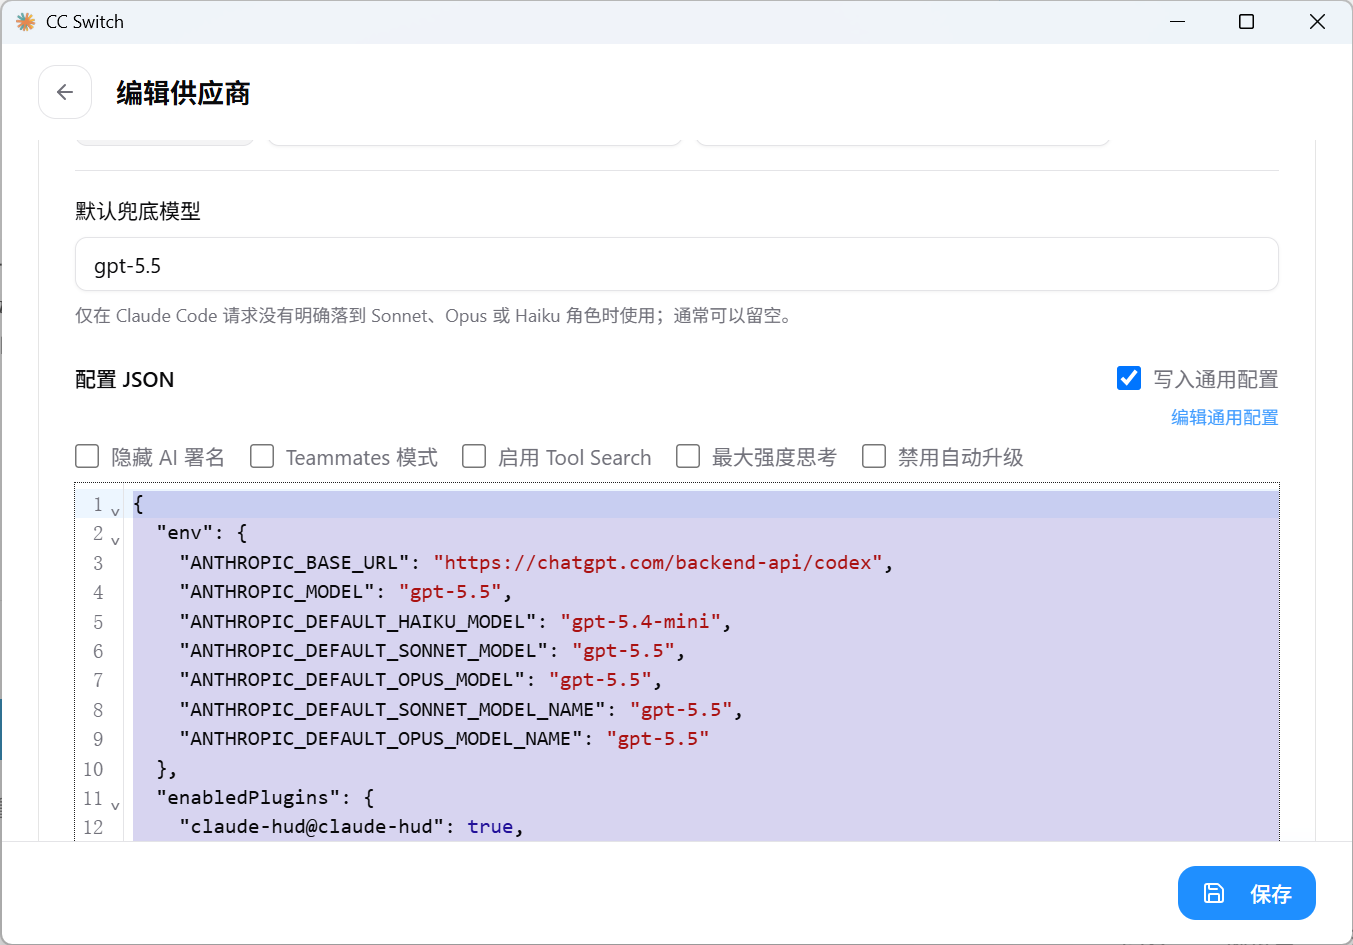Screen dimensions: 1353x945
Task: Click the ANTHROPIC_BASE_URL value in the editor
Action: click(658, 562)
